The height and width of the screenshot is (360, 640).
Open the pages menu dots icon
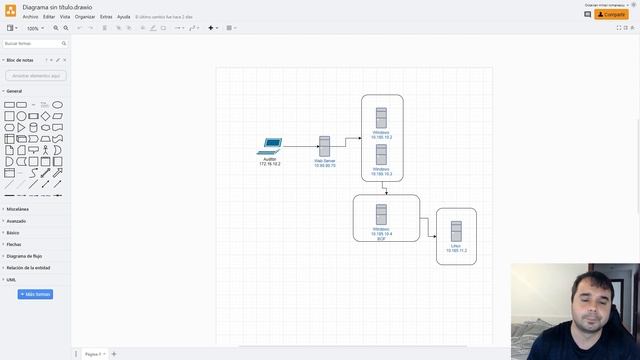[x=76, y=354]
